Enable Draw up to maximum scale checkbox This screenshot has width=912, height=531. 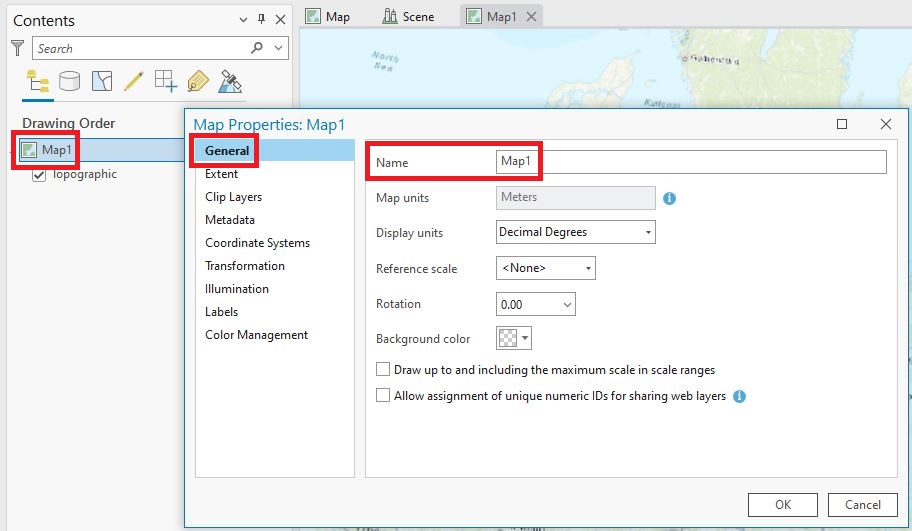(x=383, y=370)
